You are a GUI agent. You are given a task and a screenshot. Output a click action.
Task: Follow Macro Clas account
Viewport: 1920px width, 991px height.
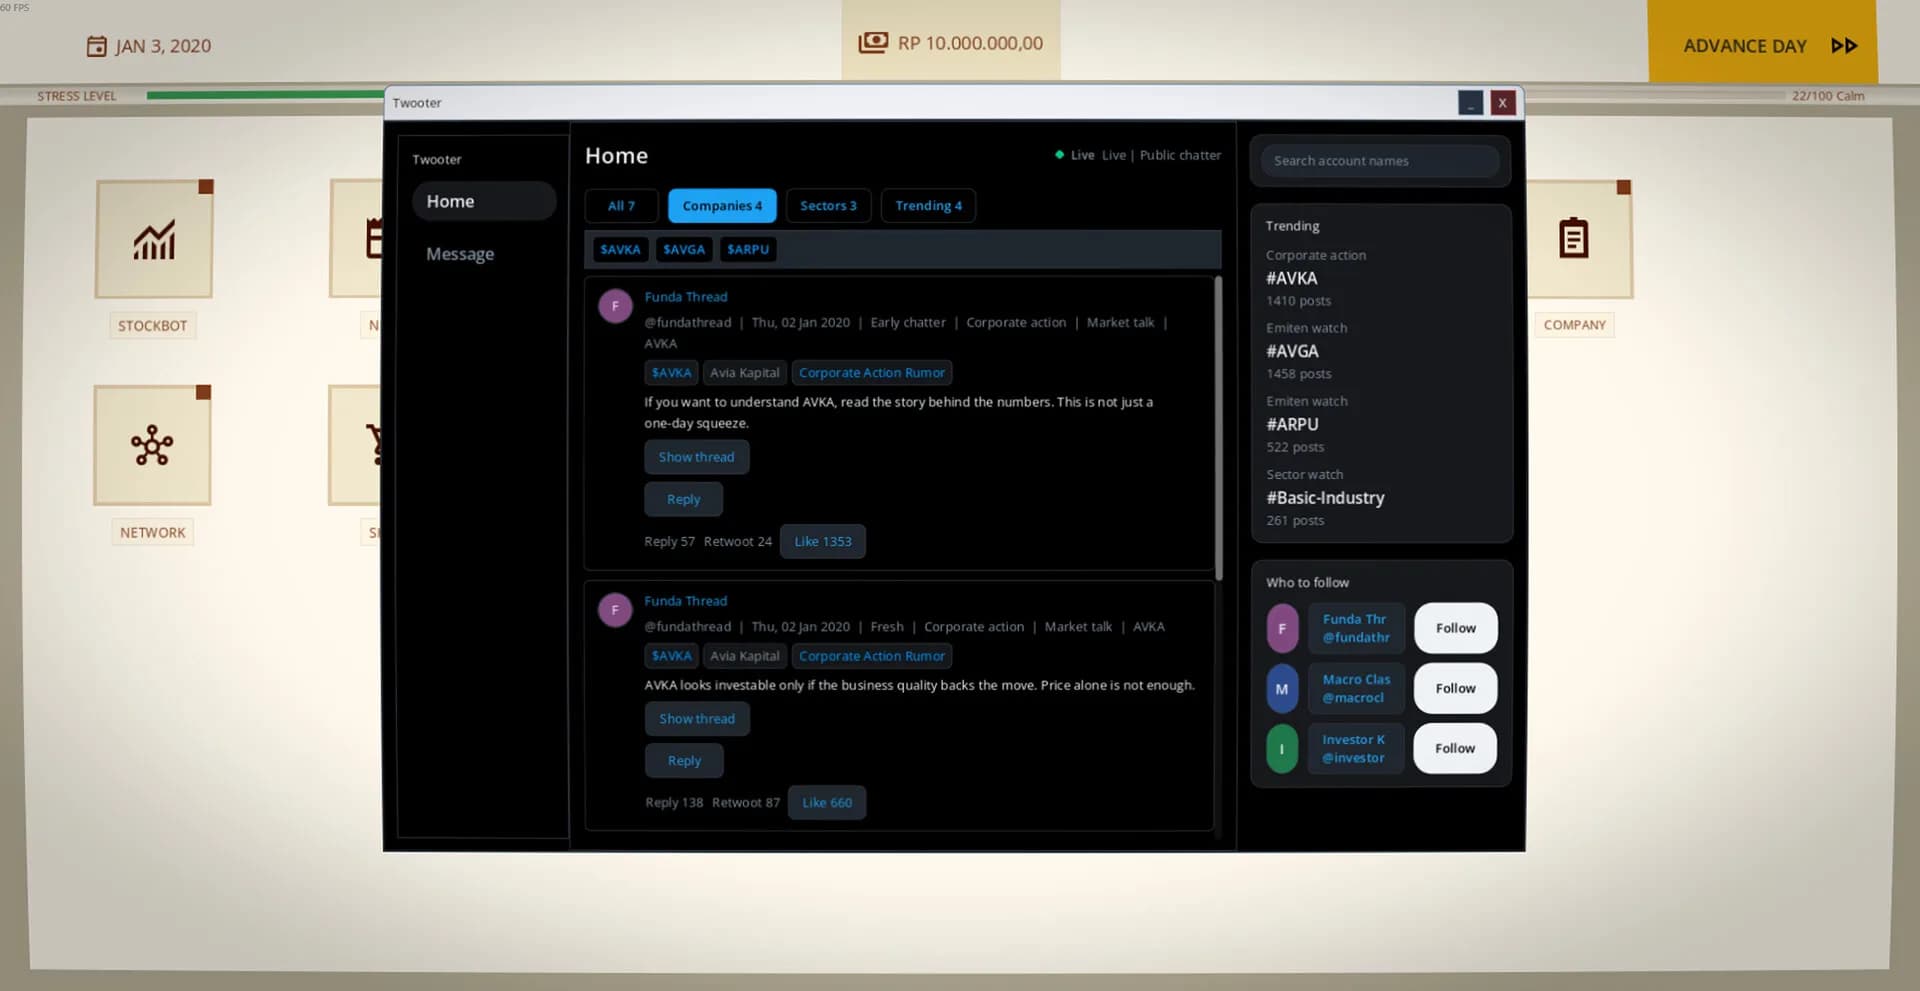point(1455,688)
